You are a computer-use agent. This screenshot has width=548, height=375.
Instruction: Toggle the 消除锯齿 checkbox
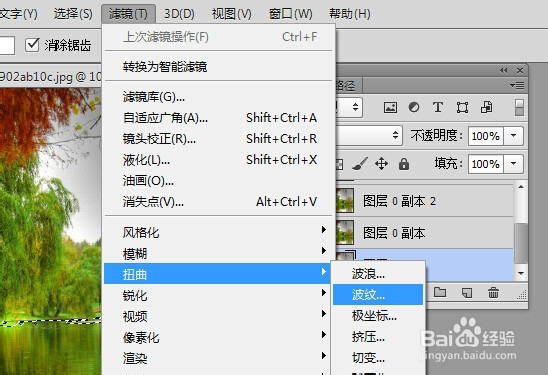tap(32, 45)
